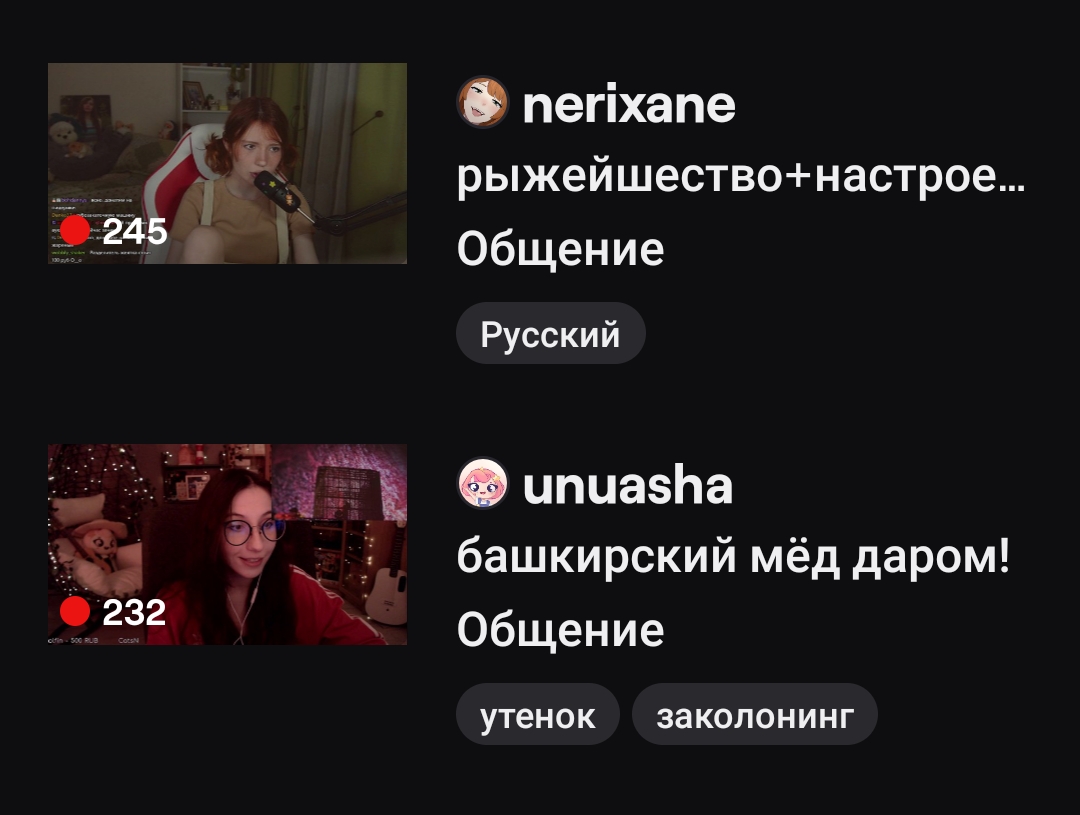Select the Общение category under unuasha
1080x815 pixels.
(x=560, y=630)
